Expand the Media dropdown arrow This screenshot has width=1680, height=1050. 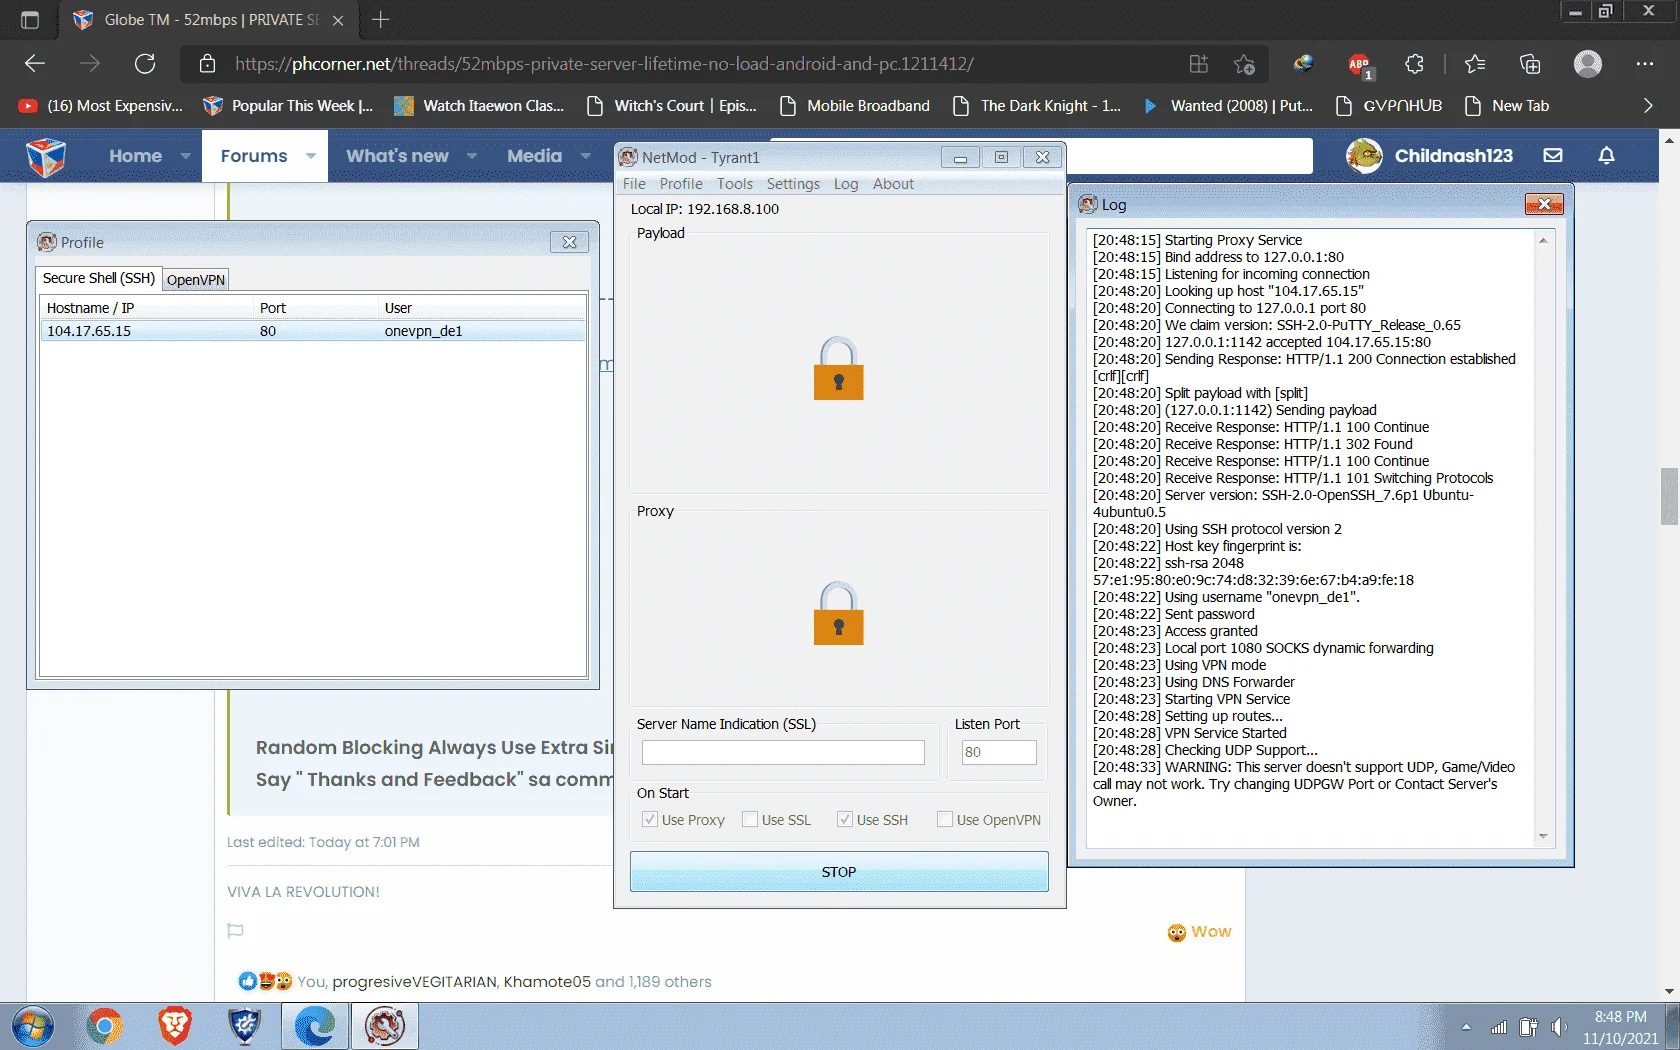[x=586, y=156]
